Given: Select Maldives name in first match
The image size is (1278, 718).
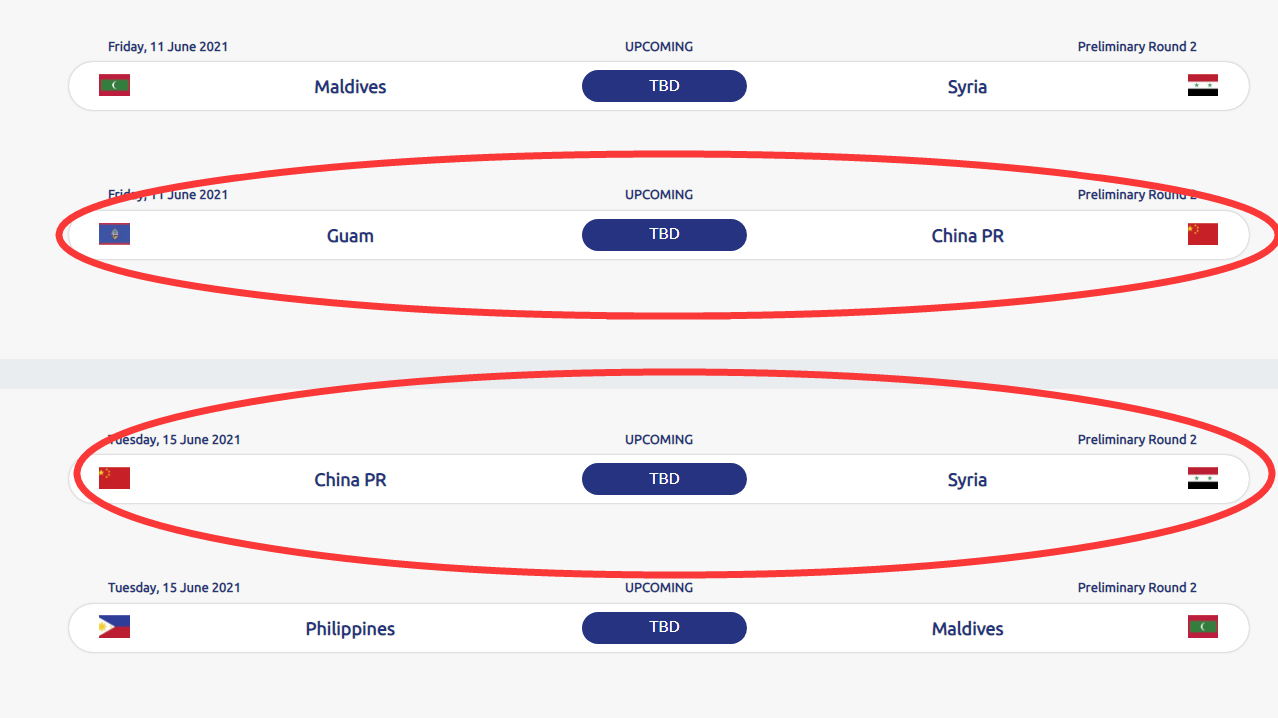Looking at the screenshot, I should 350,87.
